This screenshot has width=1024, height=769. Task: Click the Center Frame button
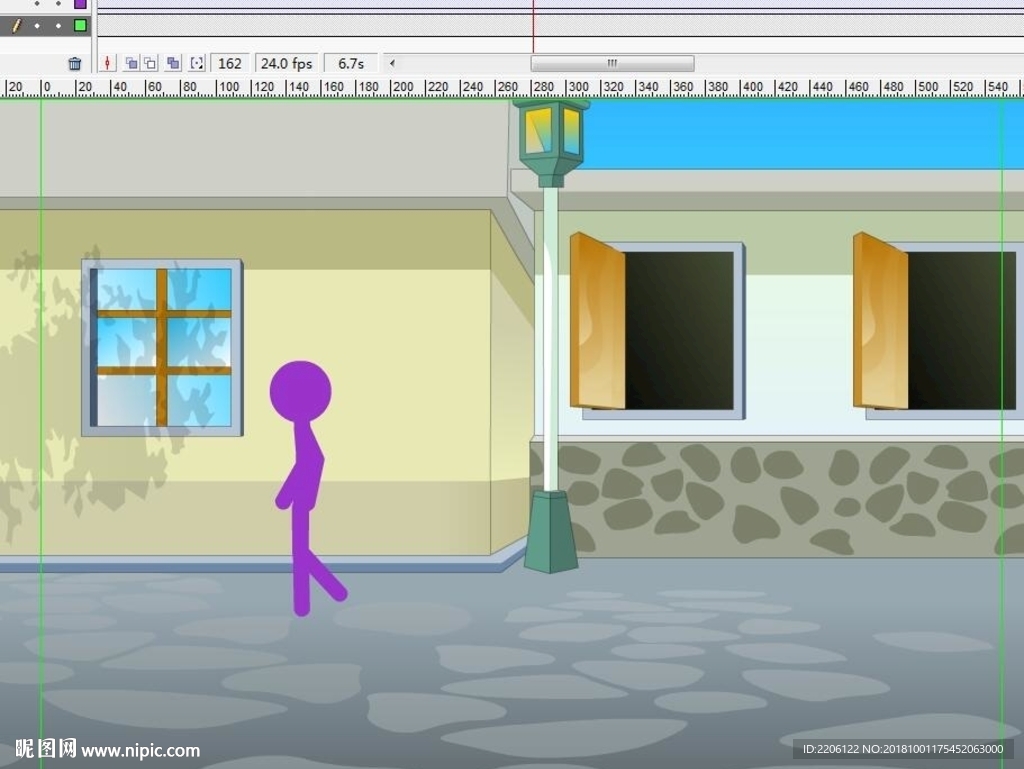click(x=108, y=64)
